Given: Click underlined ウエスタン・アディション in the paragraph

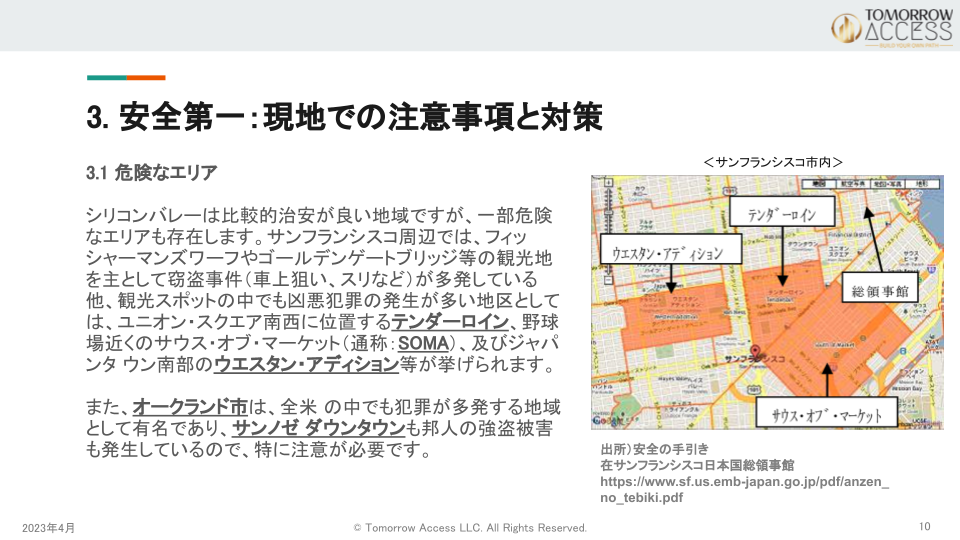Looking at the screenshot, I should tap(306, 364).
